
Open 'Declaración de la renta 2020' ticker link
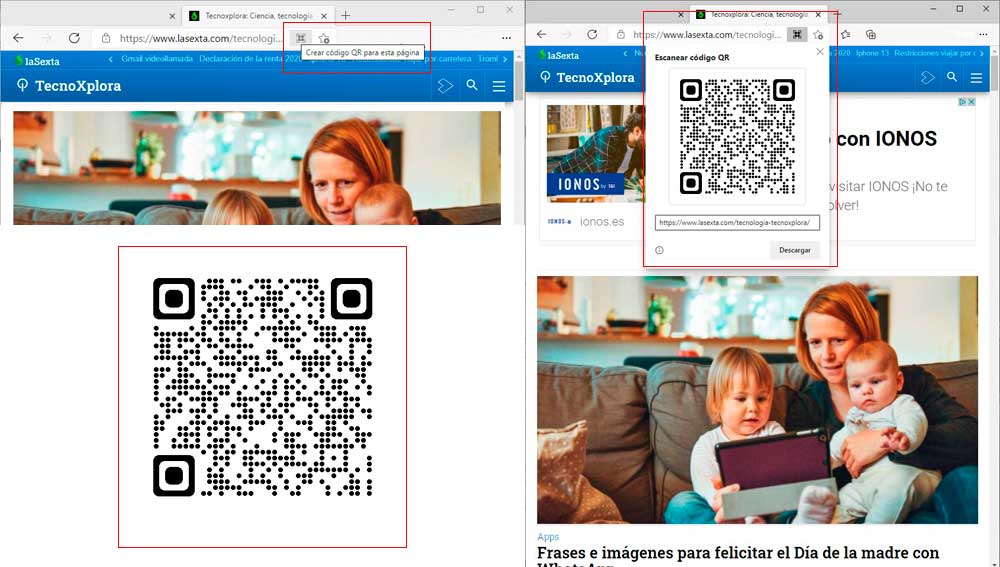(x=249, y=59)
